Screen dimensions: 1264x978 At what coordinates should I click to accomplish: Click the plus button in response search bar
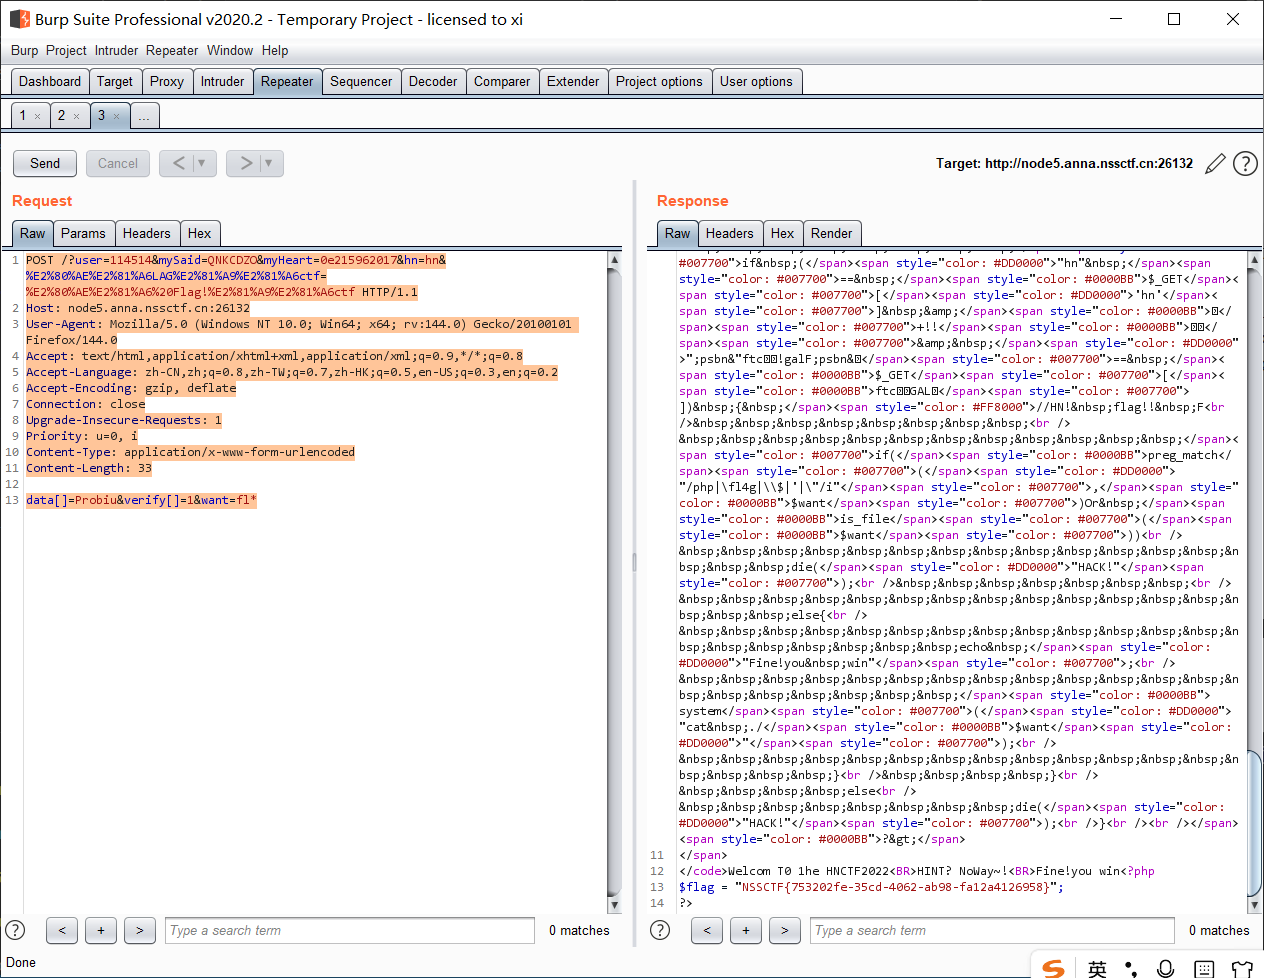point(746,930)
